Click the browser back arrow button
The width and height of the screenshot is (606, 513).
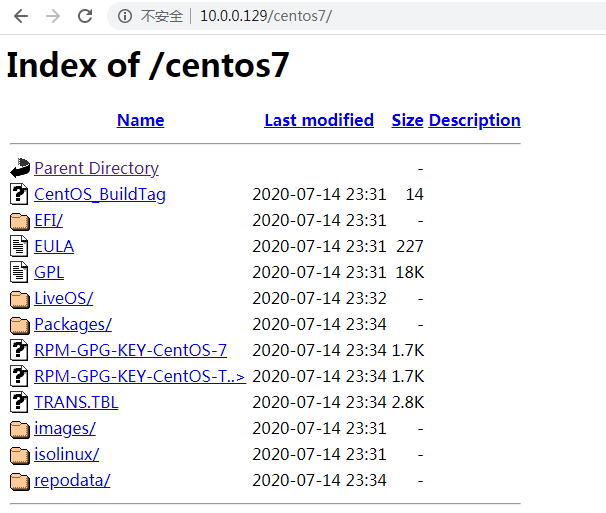[x=21, y=16]
